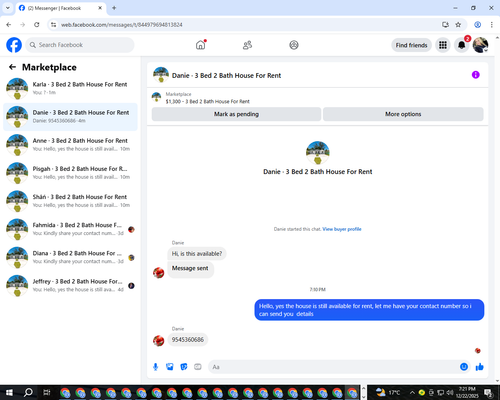Click the microphone voice clip icon

point(155,367)
